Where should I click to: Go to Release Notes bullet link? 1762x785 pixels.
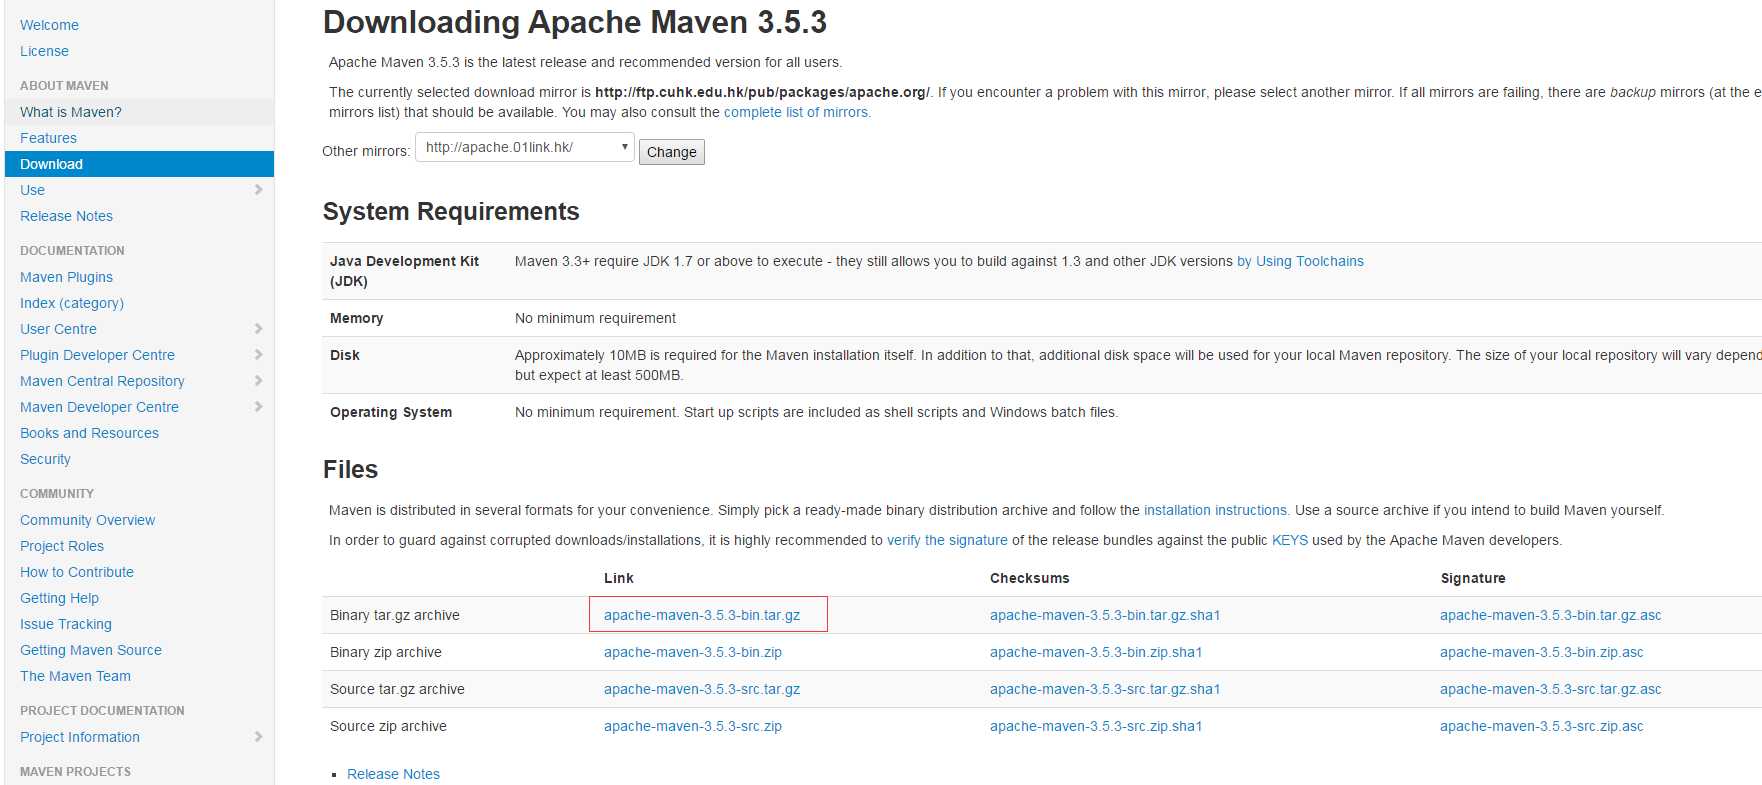tap(393, 774)
